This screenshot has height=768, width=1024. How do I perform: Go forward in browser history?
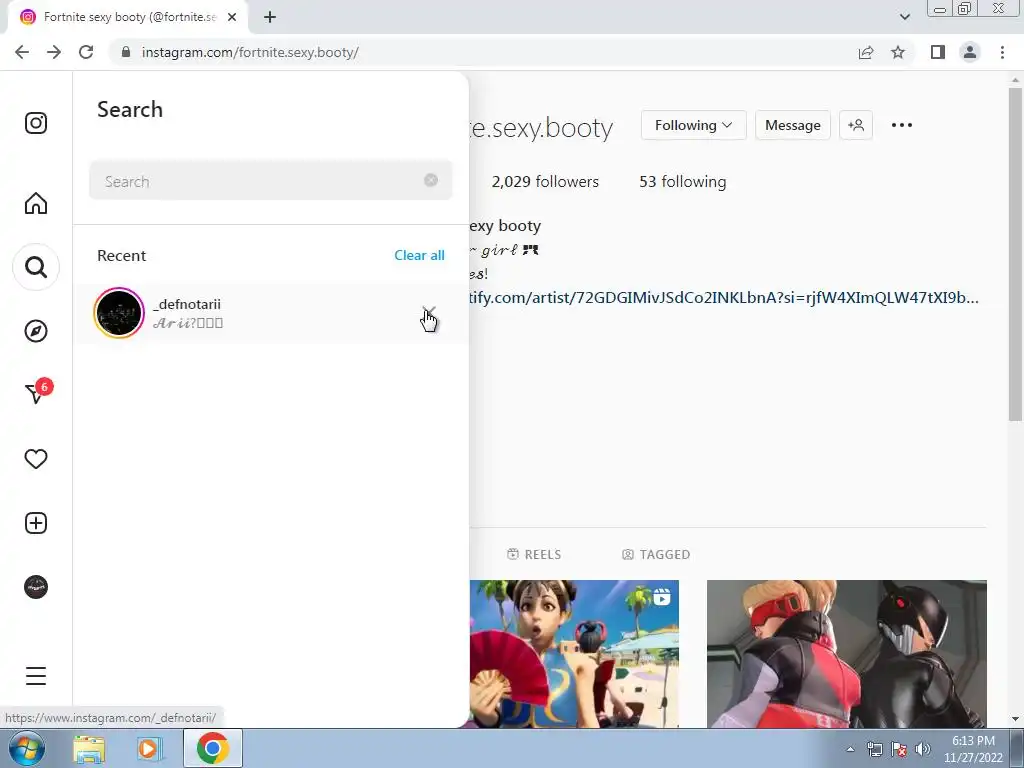point(54,52)
